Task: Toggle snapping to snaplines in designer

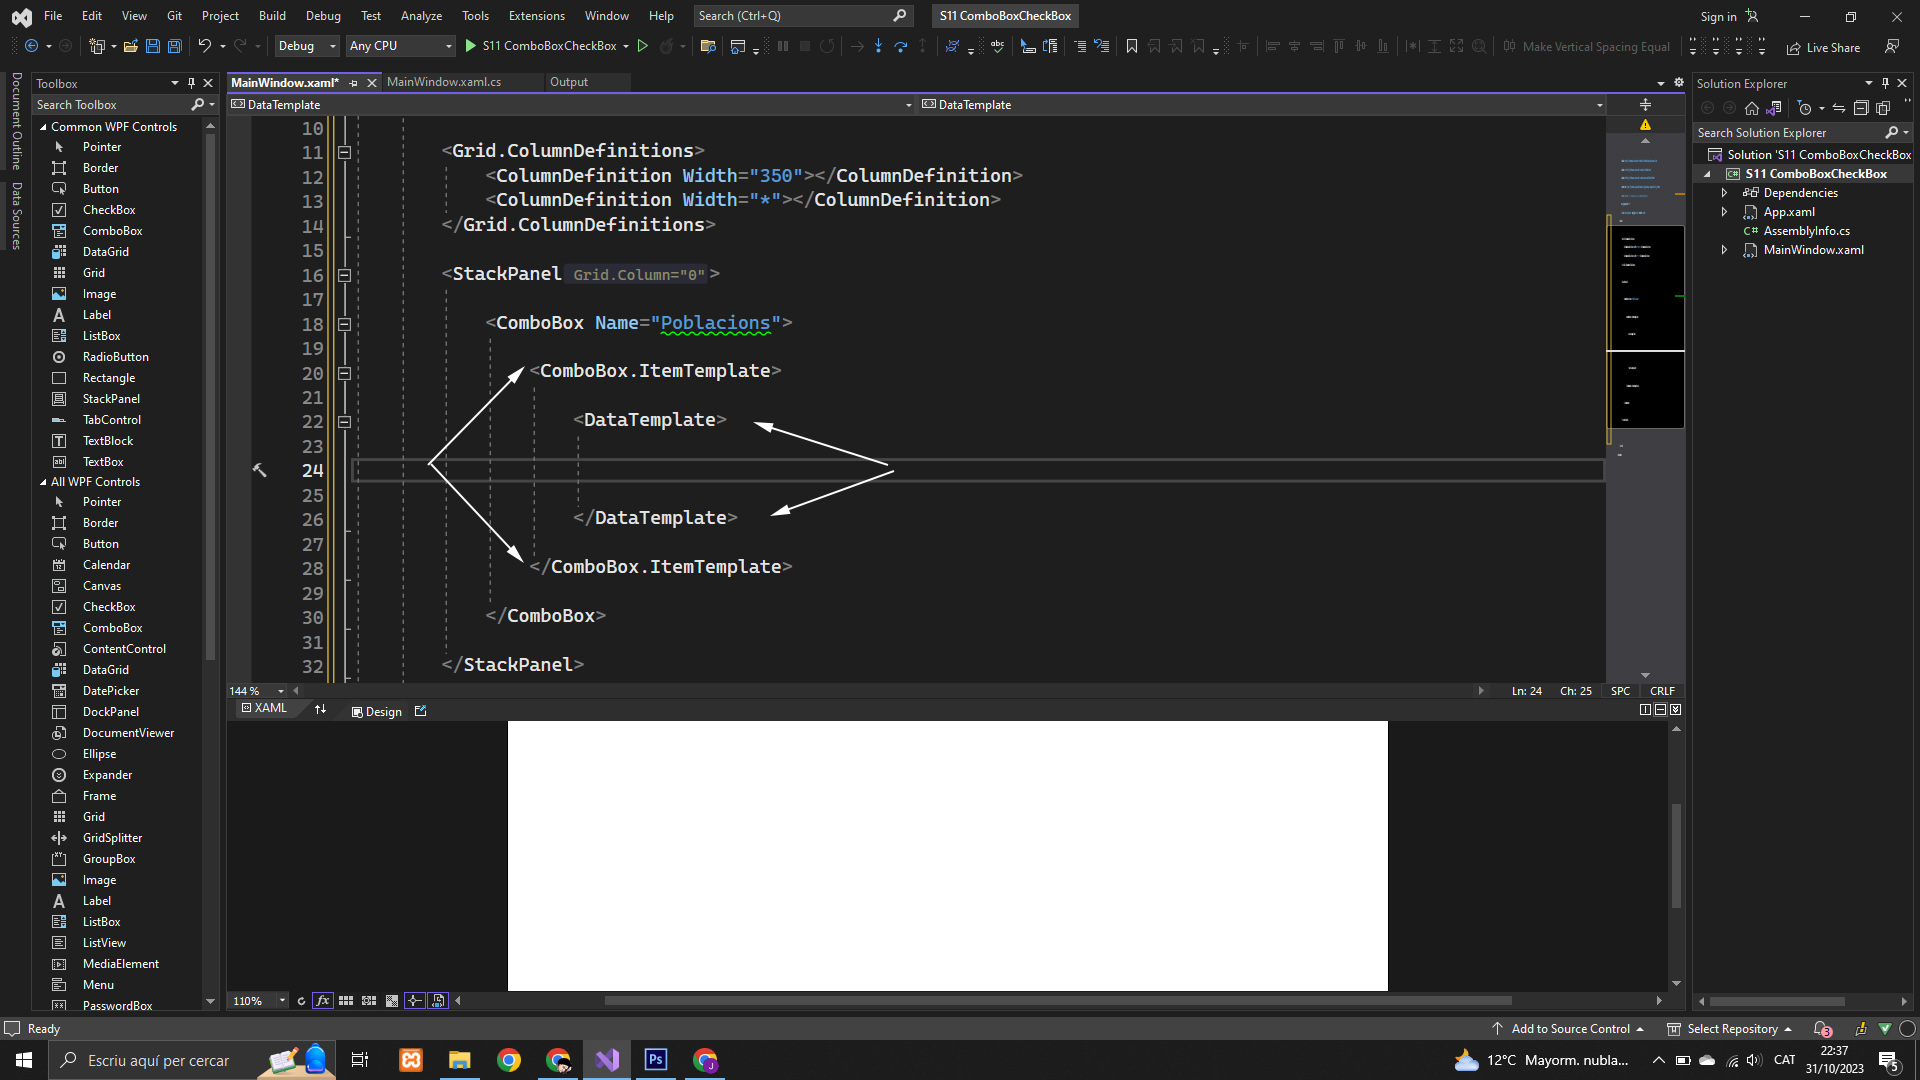Action: point(414,1001)
